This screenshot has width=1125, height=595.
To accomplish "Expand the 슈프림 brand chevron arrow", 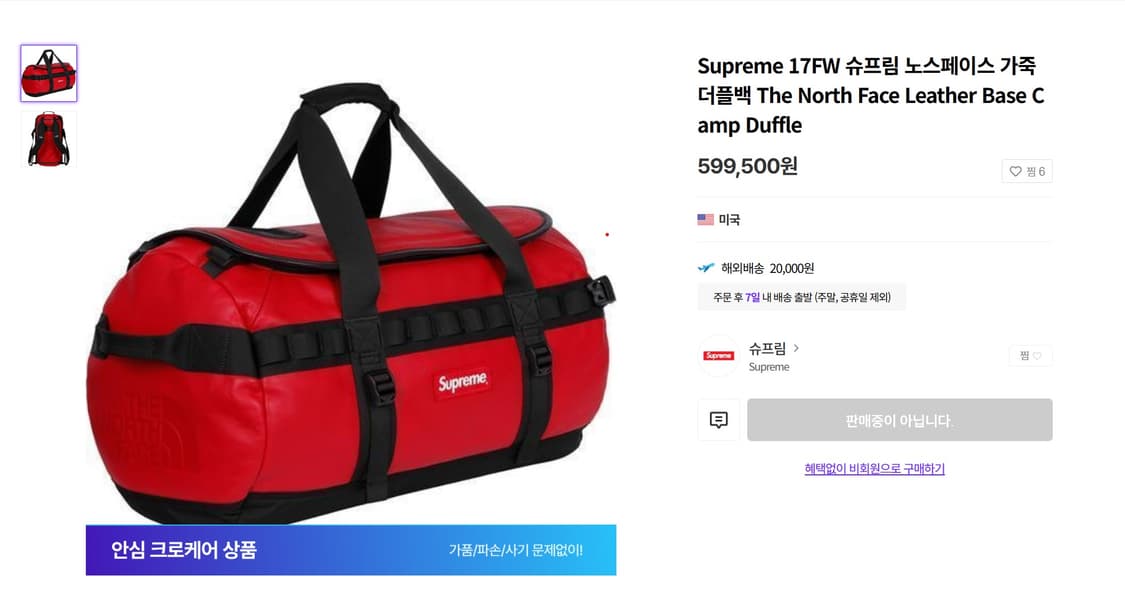I will coord(796,348).
